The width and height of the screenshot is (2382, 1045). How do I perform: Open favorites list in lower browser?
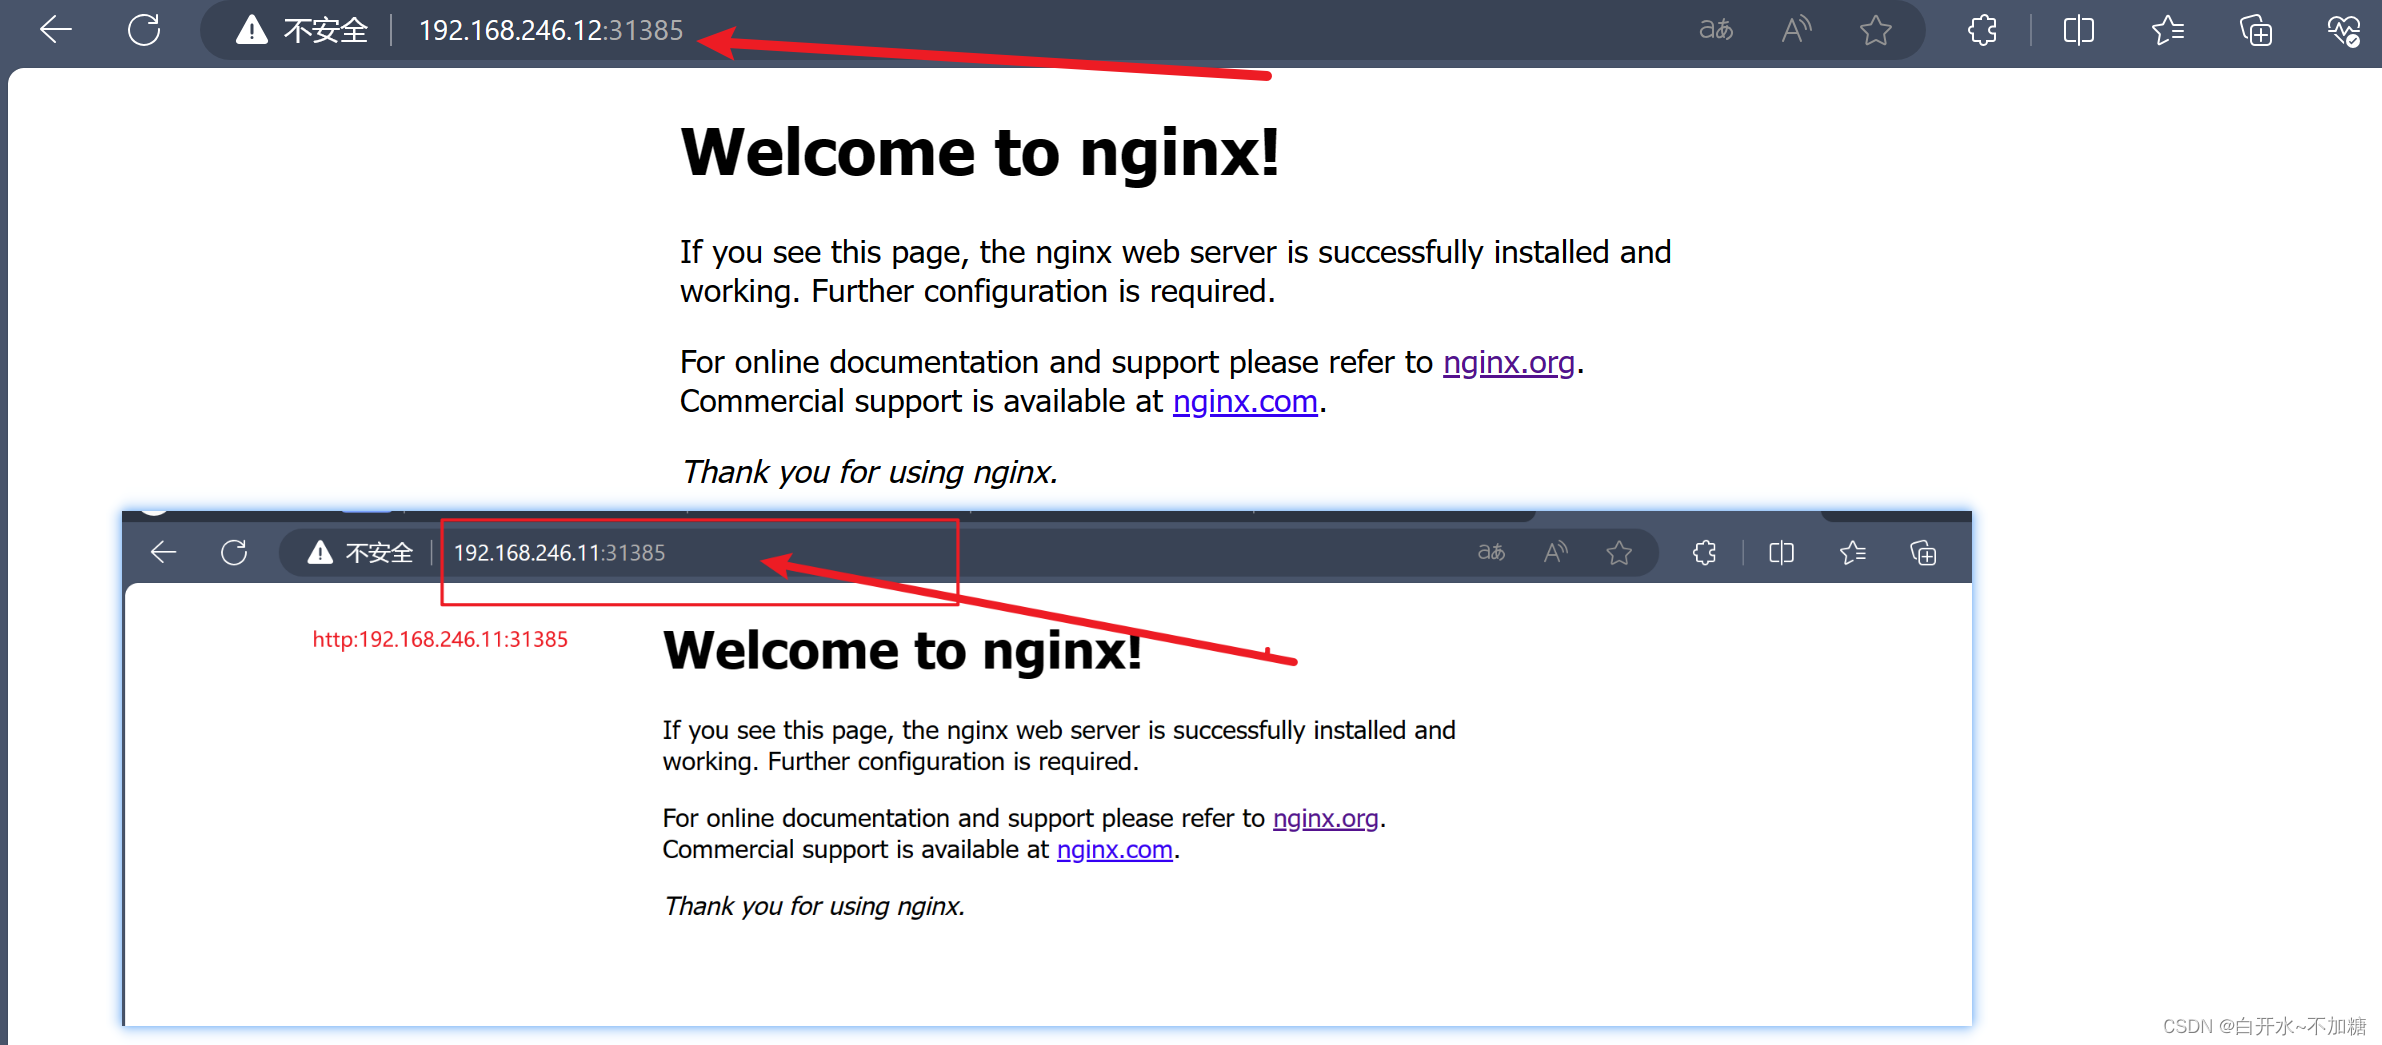(x=1852, y=552)
